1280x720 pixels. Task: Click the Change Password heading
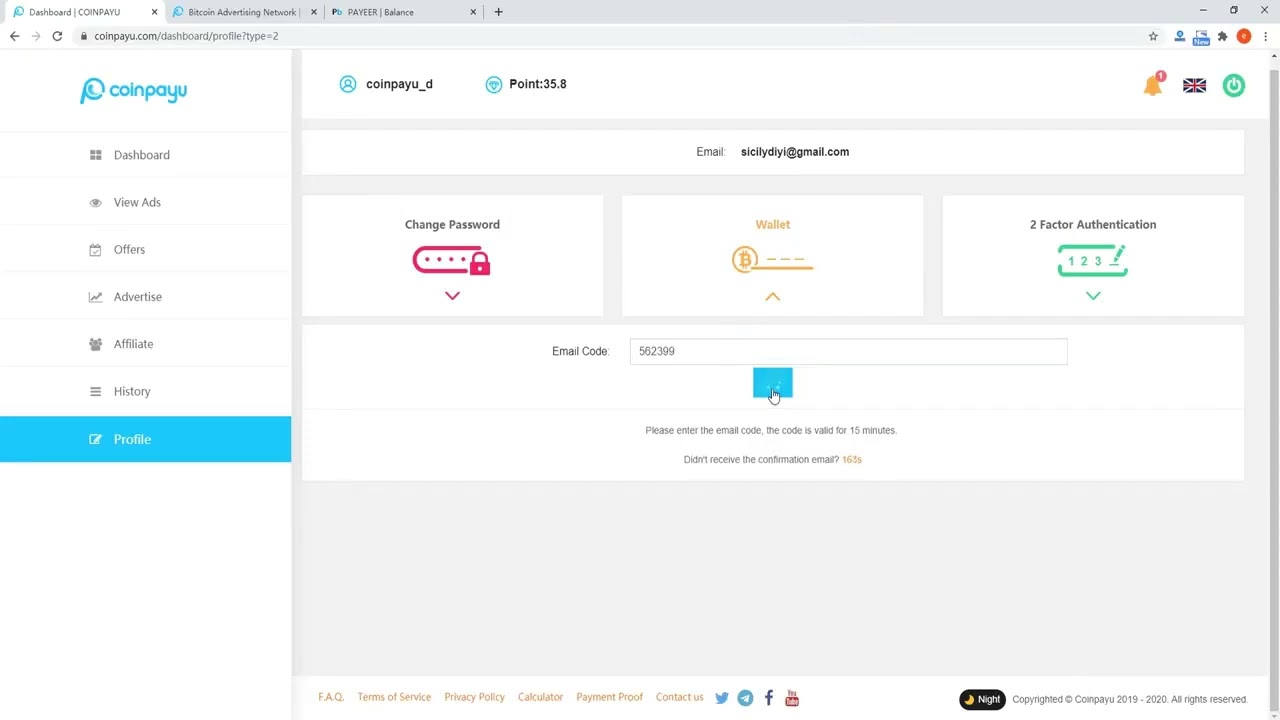pyautogui.click(x=452, y=225)
